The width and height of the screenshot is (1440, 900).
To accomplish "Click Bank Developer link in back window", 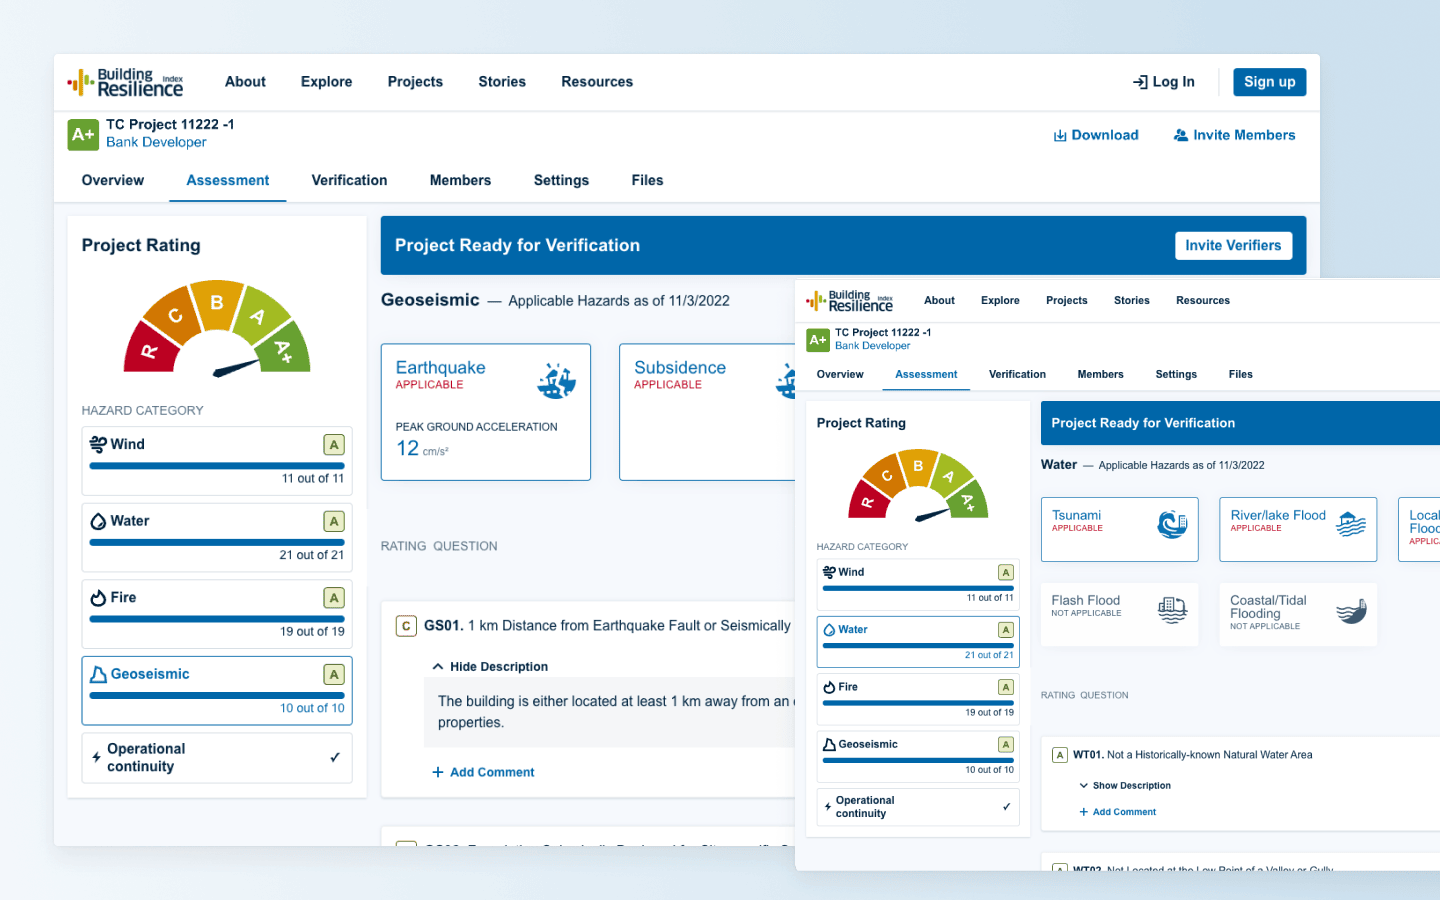I will coord(156,143).
